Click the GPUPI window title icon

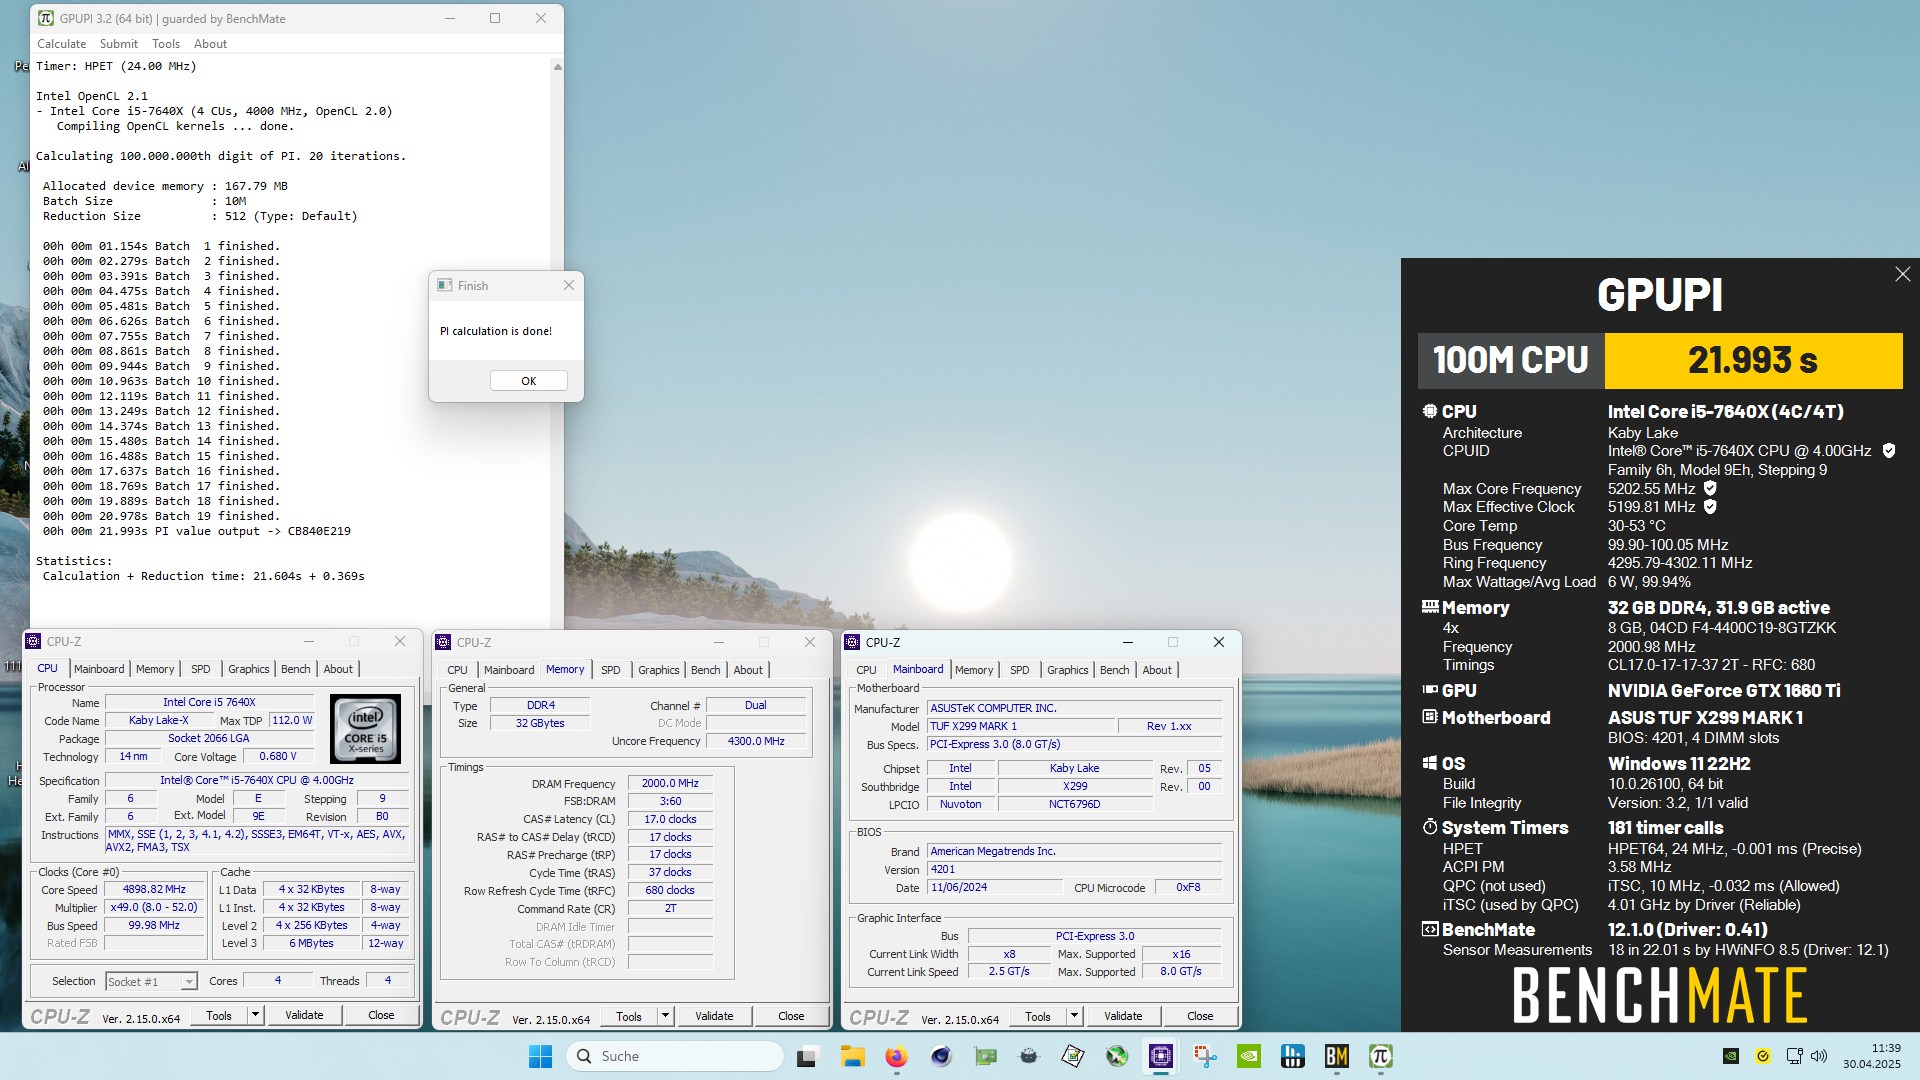point(46,18)
